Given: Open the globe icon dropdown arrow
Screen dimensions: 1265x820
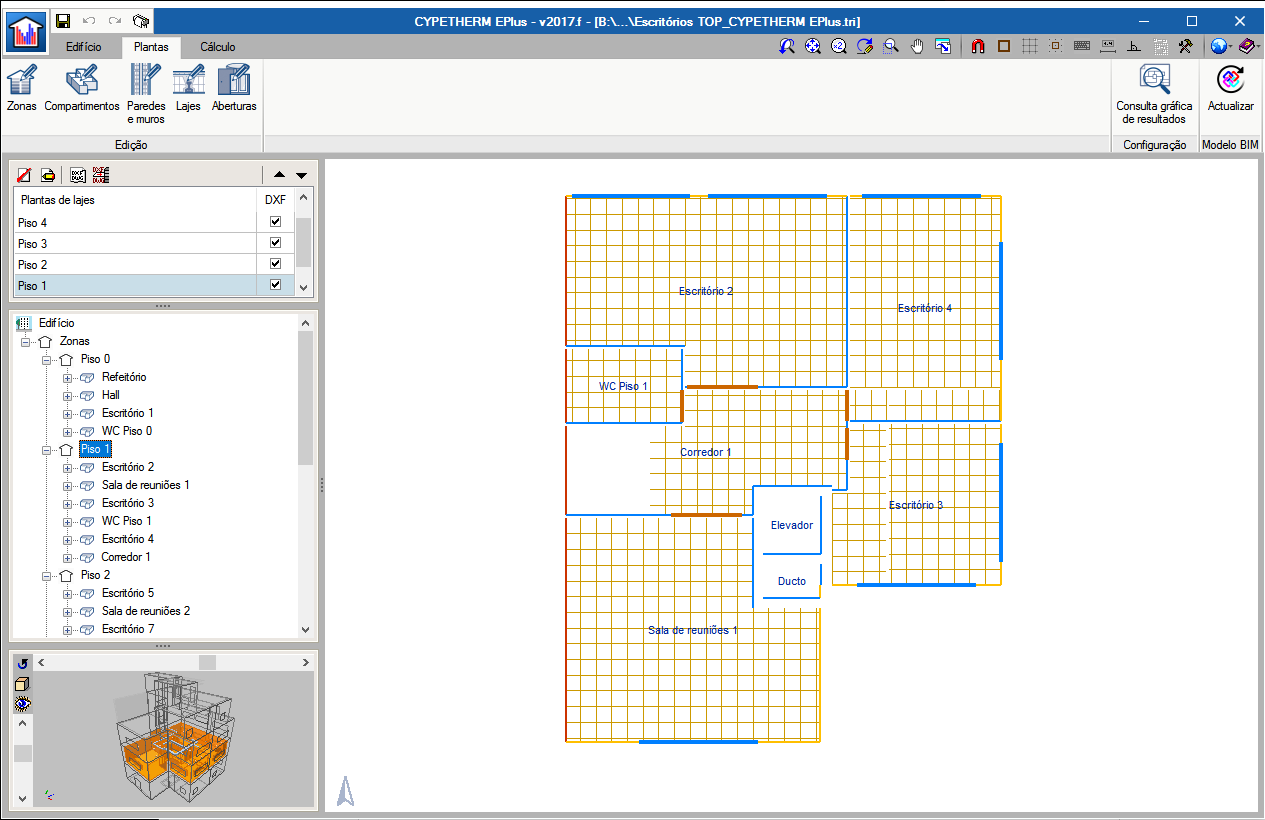Looking at the screenshot, I should click(x=1231, y=46).
